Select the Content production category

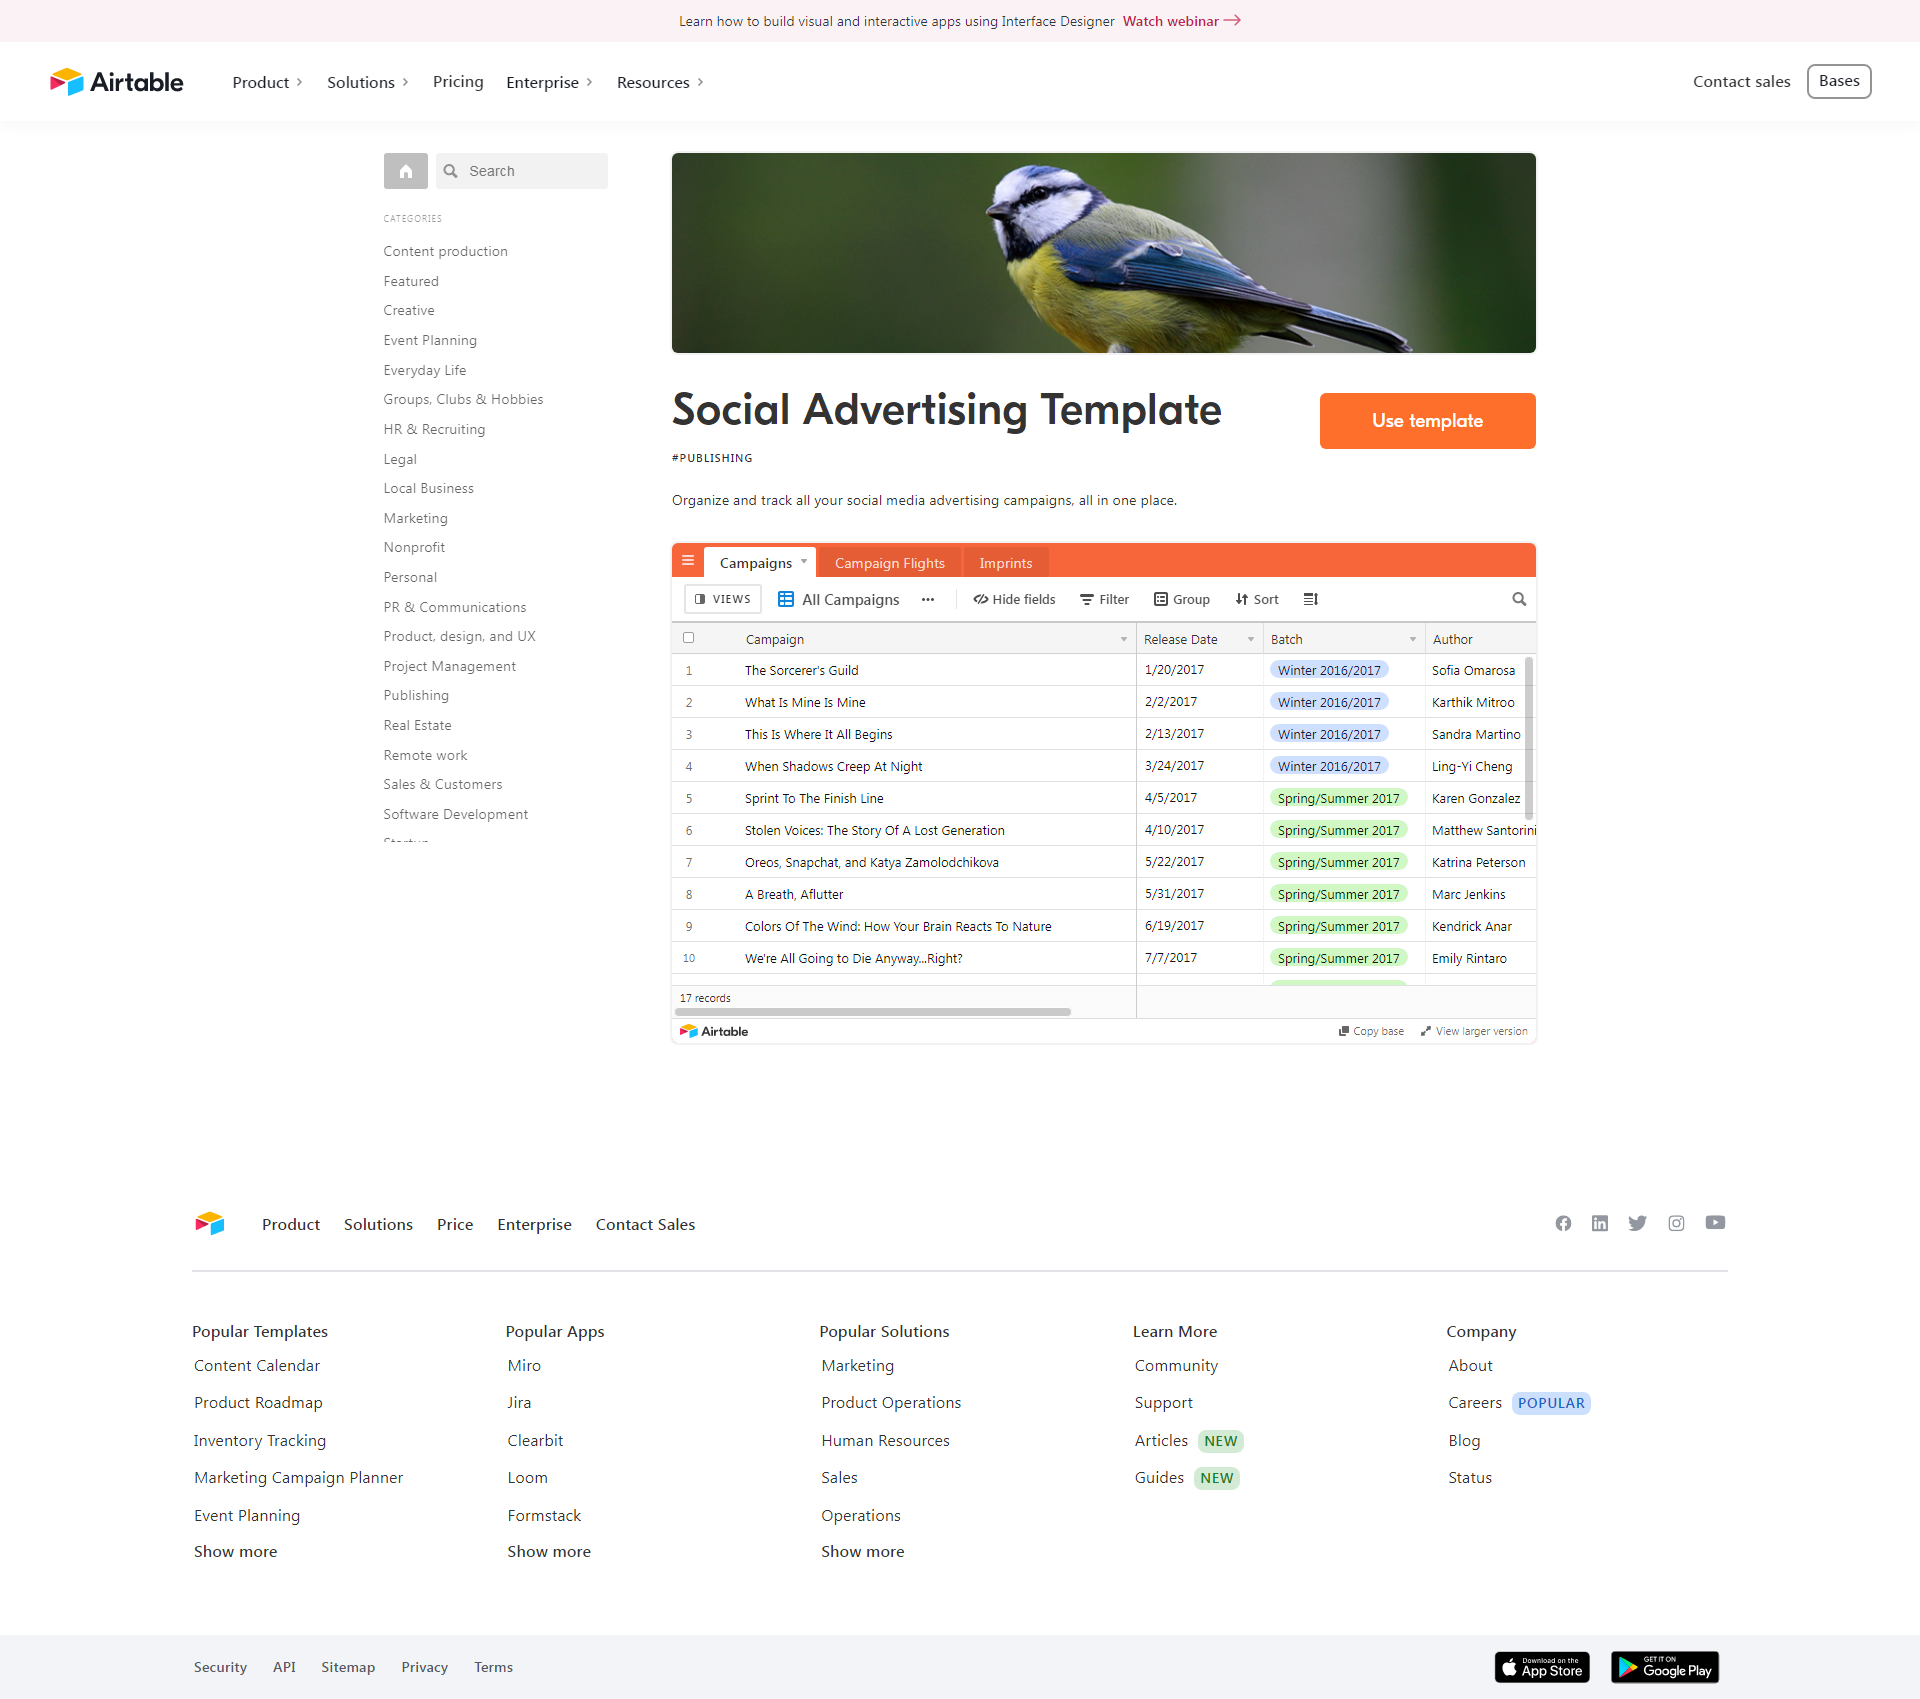coord(445,251)
